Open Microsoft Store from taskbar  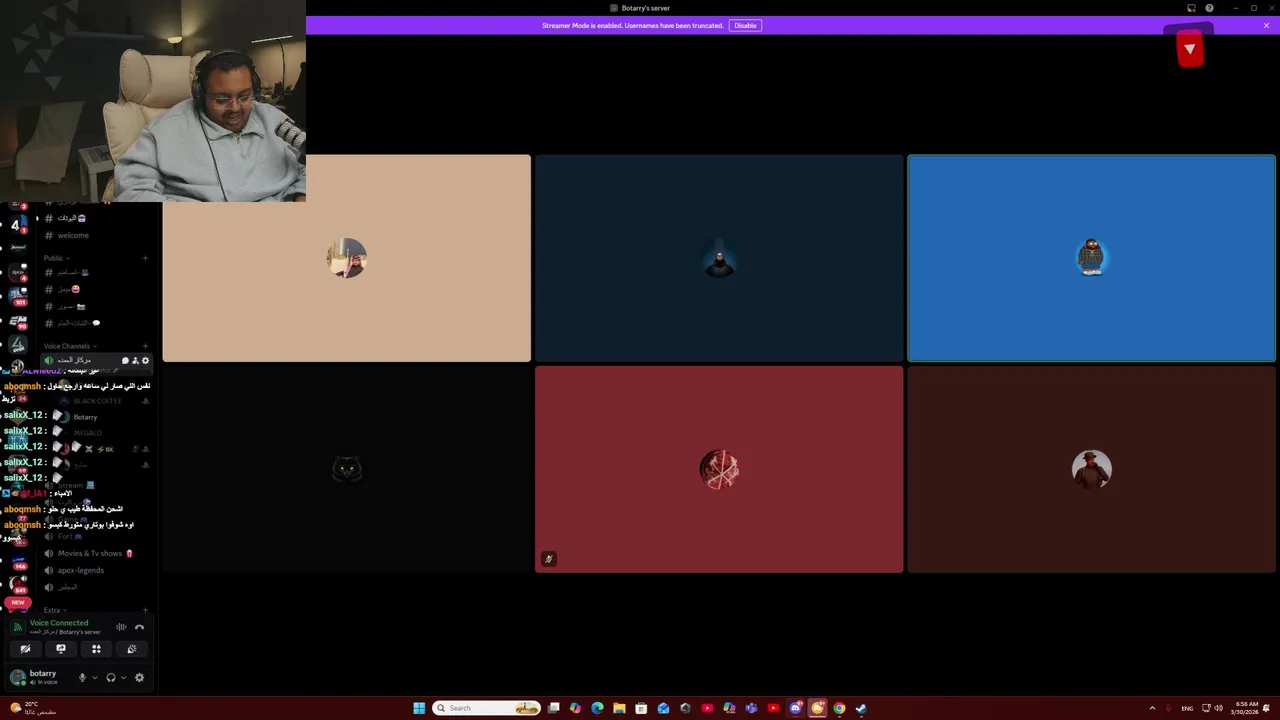click(x=641, y=708)
